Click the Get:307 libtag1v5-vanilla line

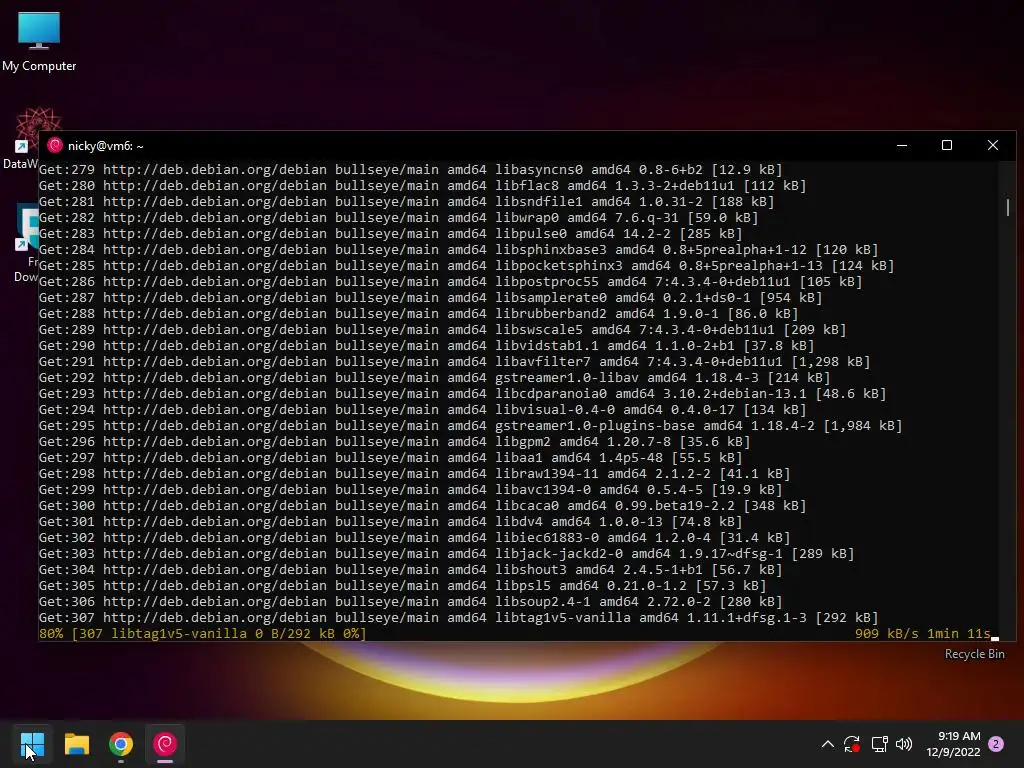458,618
